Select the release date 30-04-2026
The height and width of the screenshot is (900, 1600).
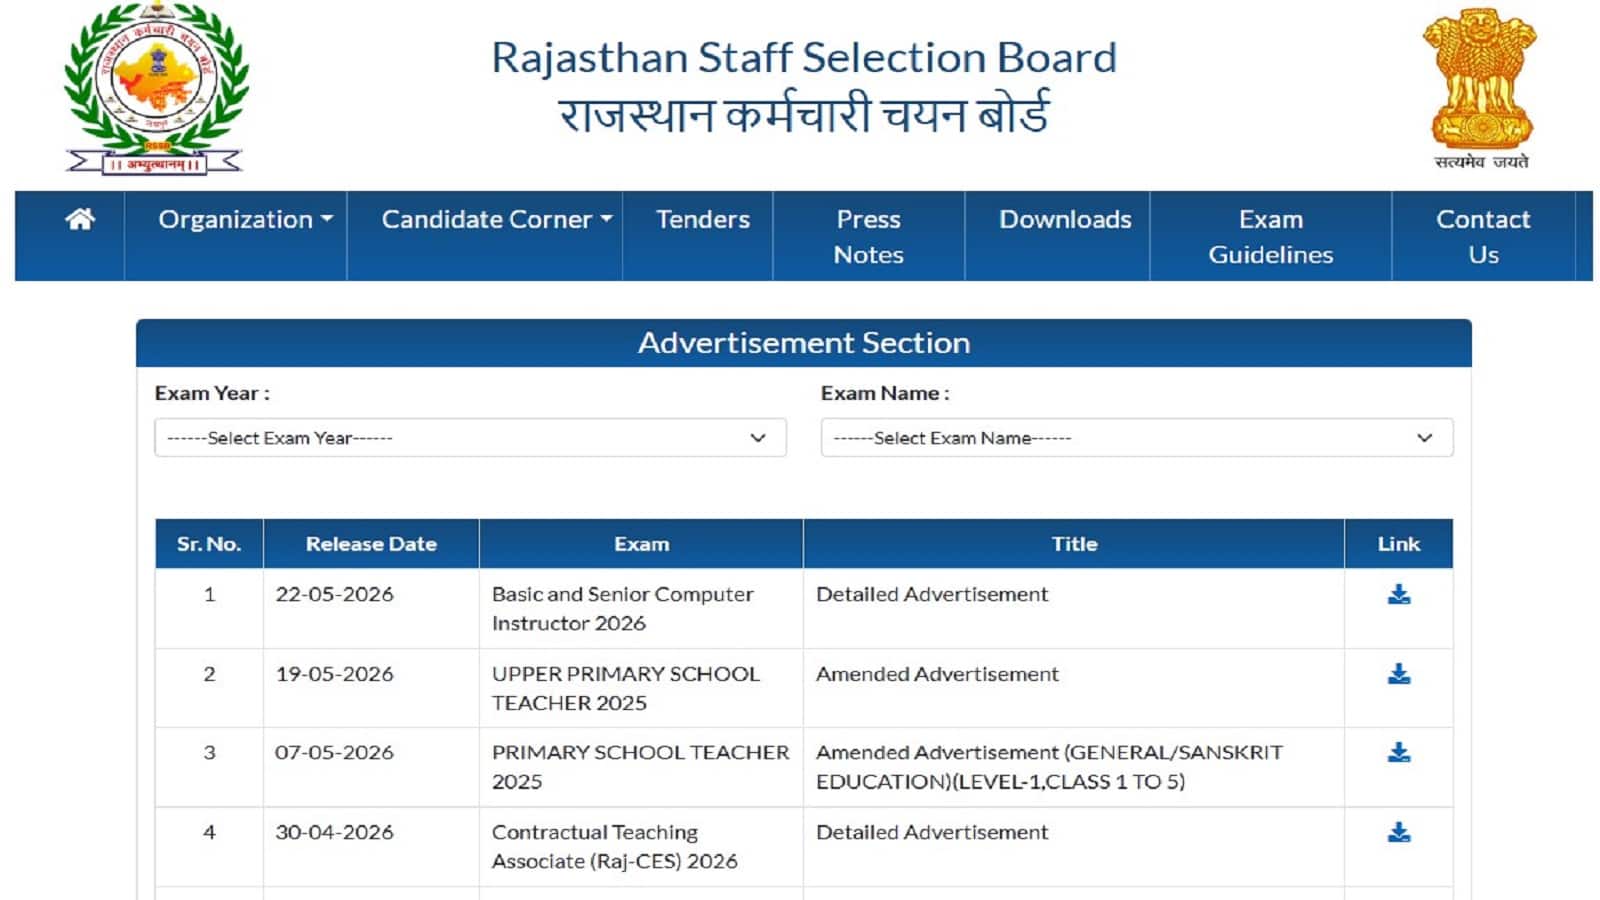334,832
